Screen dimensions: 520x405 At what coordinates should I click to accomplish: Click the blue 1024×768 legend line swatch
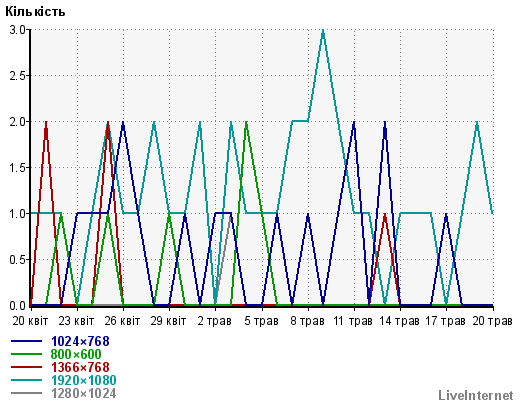26,341
